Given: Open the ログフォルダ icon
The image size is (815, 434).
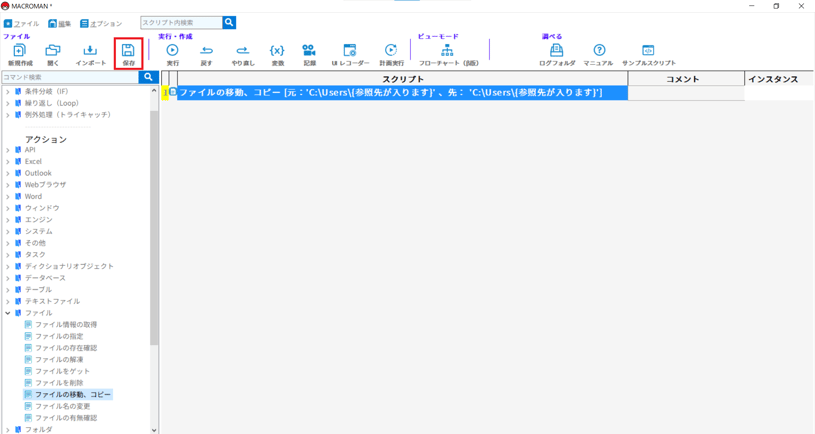Looking at the screenshot, I should pyautogui.click(x=557, y=50).
